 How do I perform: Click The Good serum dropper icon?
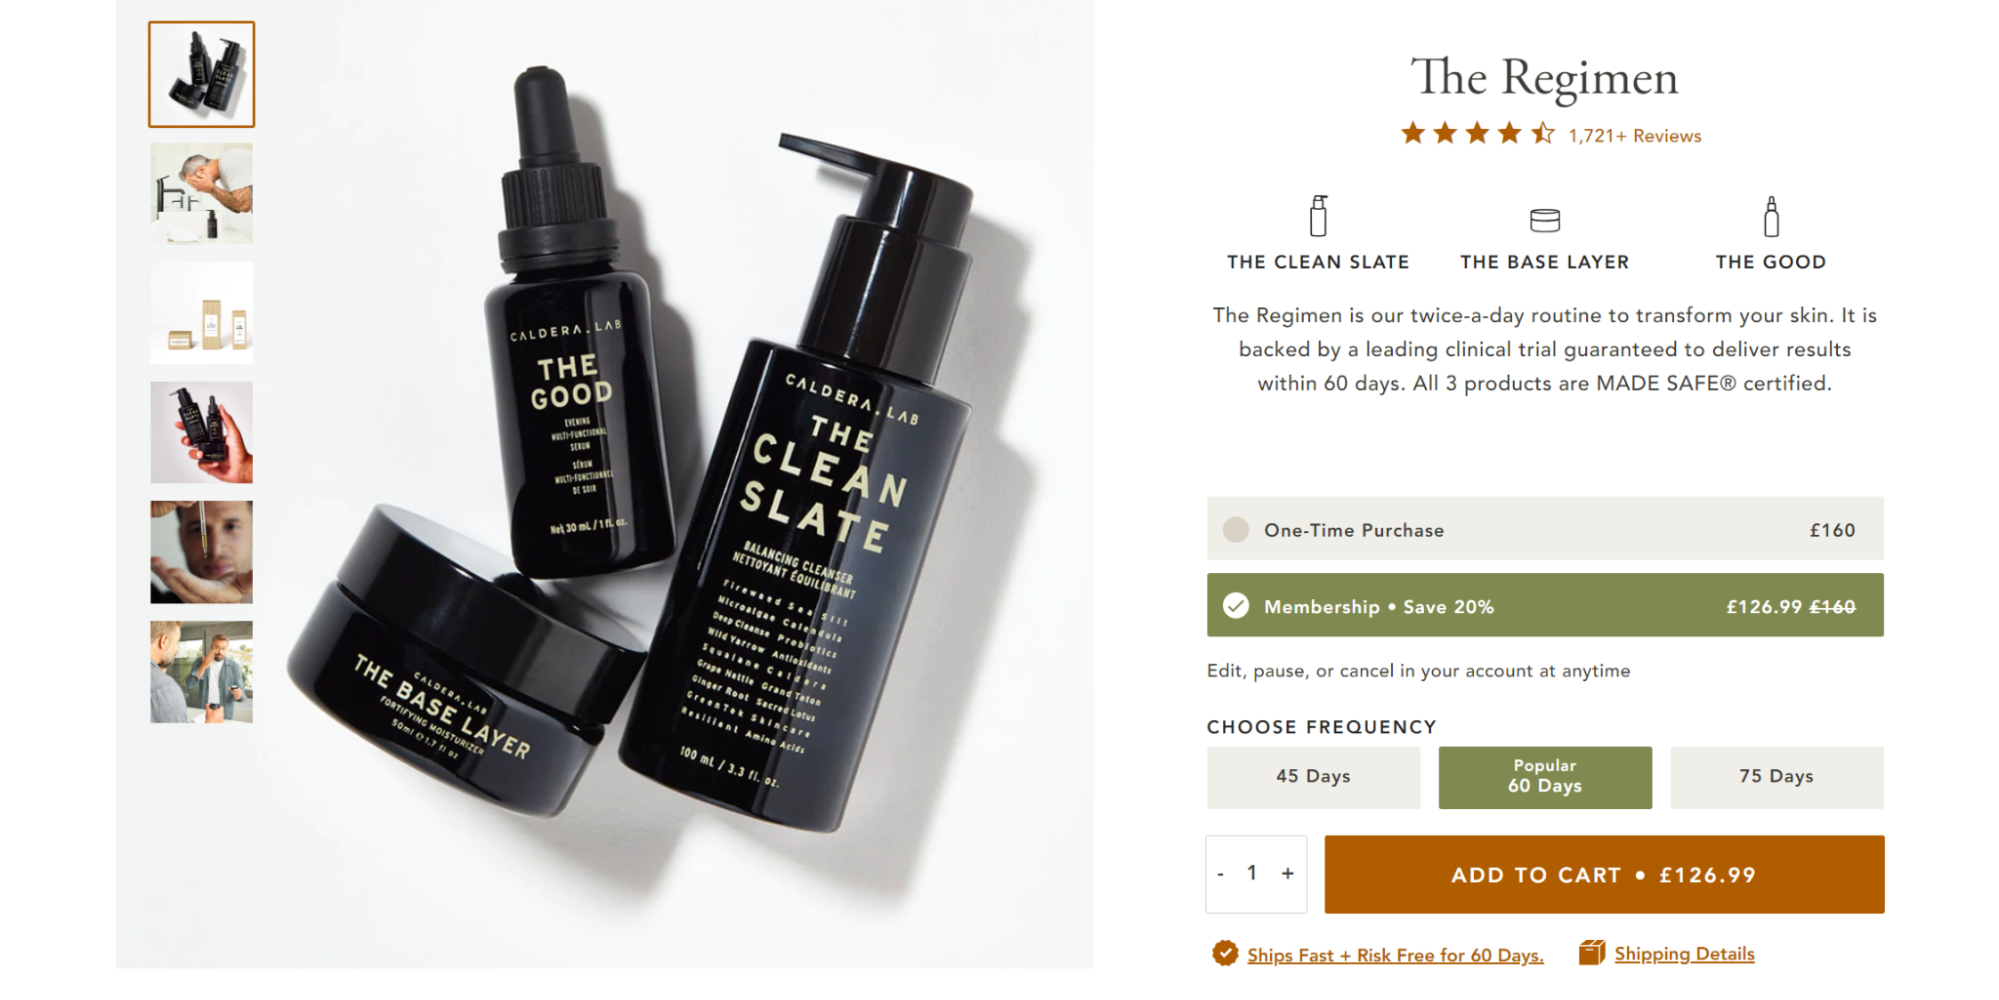tap(1771, 216)
